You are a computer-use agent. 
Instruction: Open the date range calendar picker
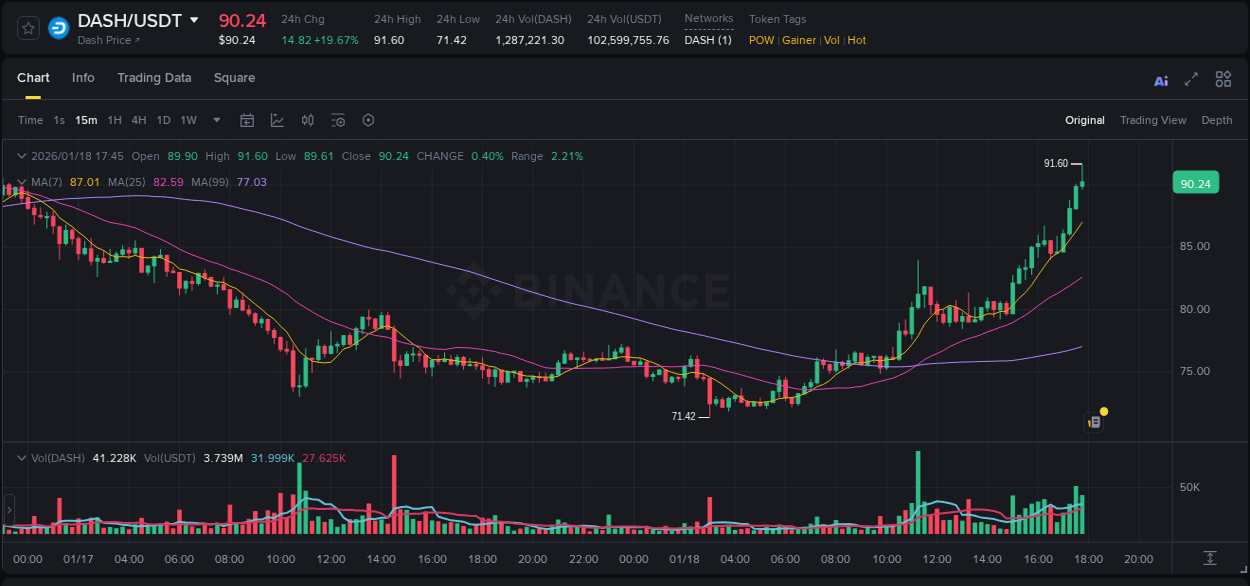(x=247, y=119)
